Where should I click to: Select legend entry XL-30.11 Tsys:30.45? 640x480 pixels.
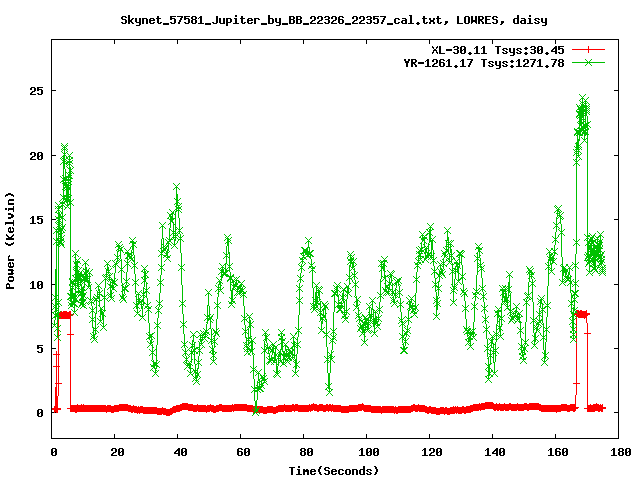pyautogui.click(x=498, y=50)
